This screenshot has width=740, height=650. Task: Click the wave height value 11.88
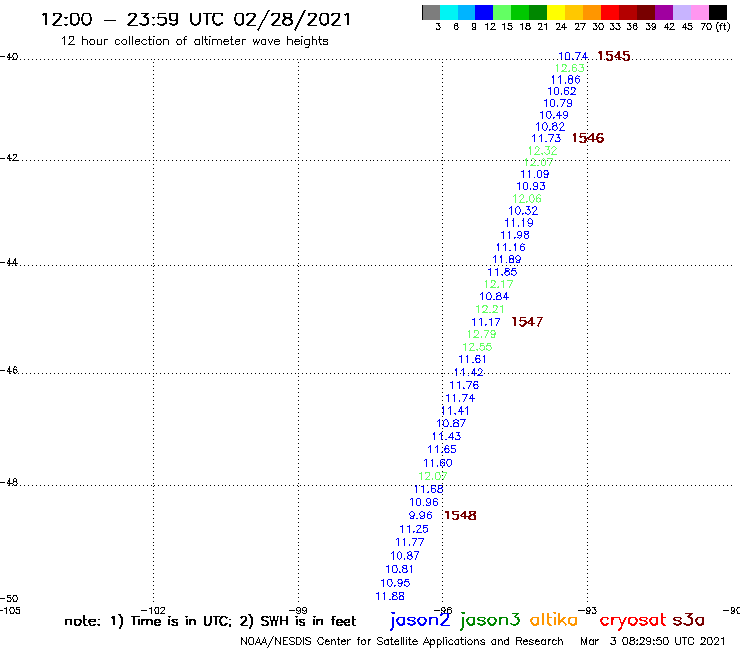(x=390, y=596)
